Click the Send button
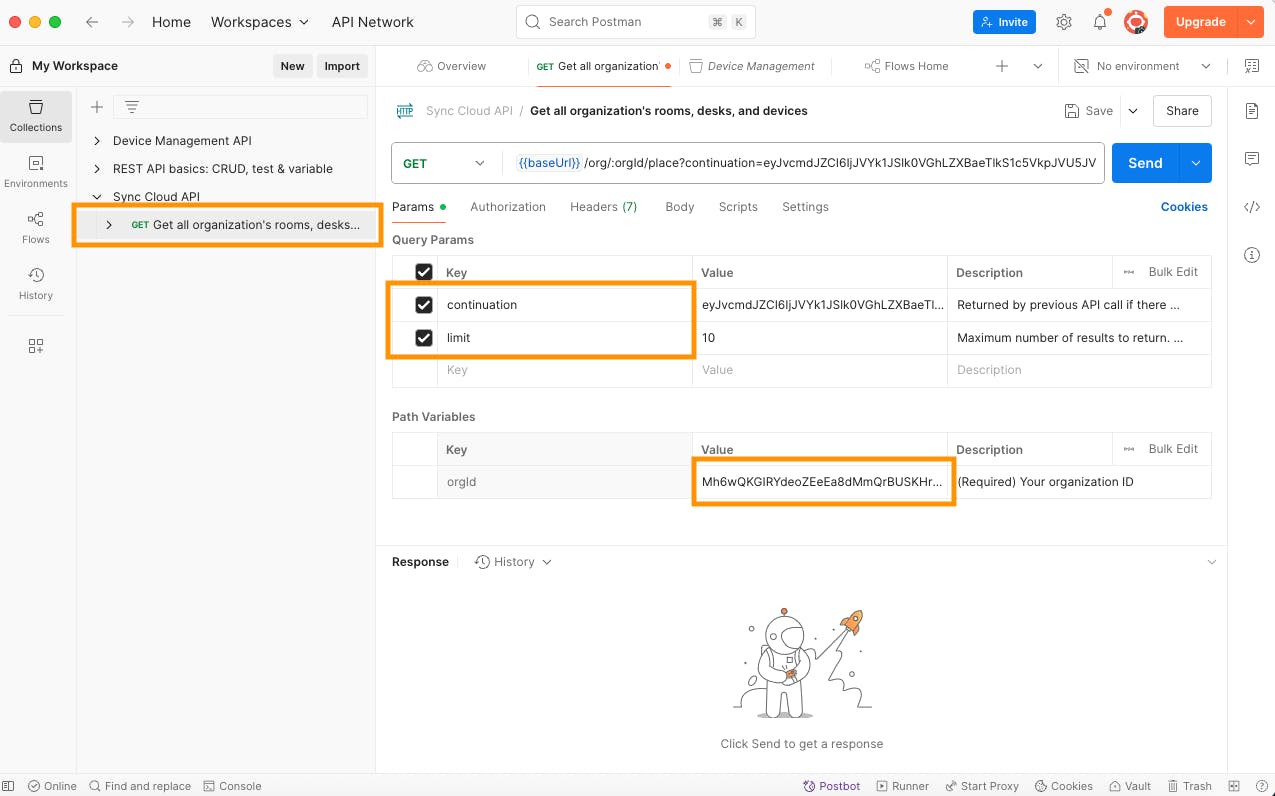 [1146, 163]
